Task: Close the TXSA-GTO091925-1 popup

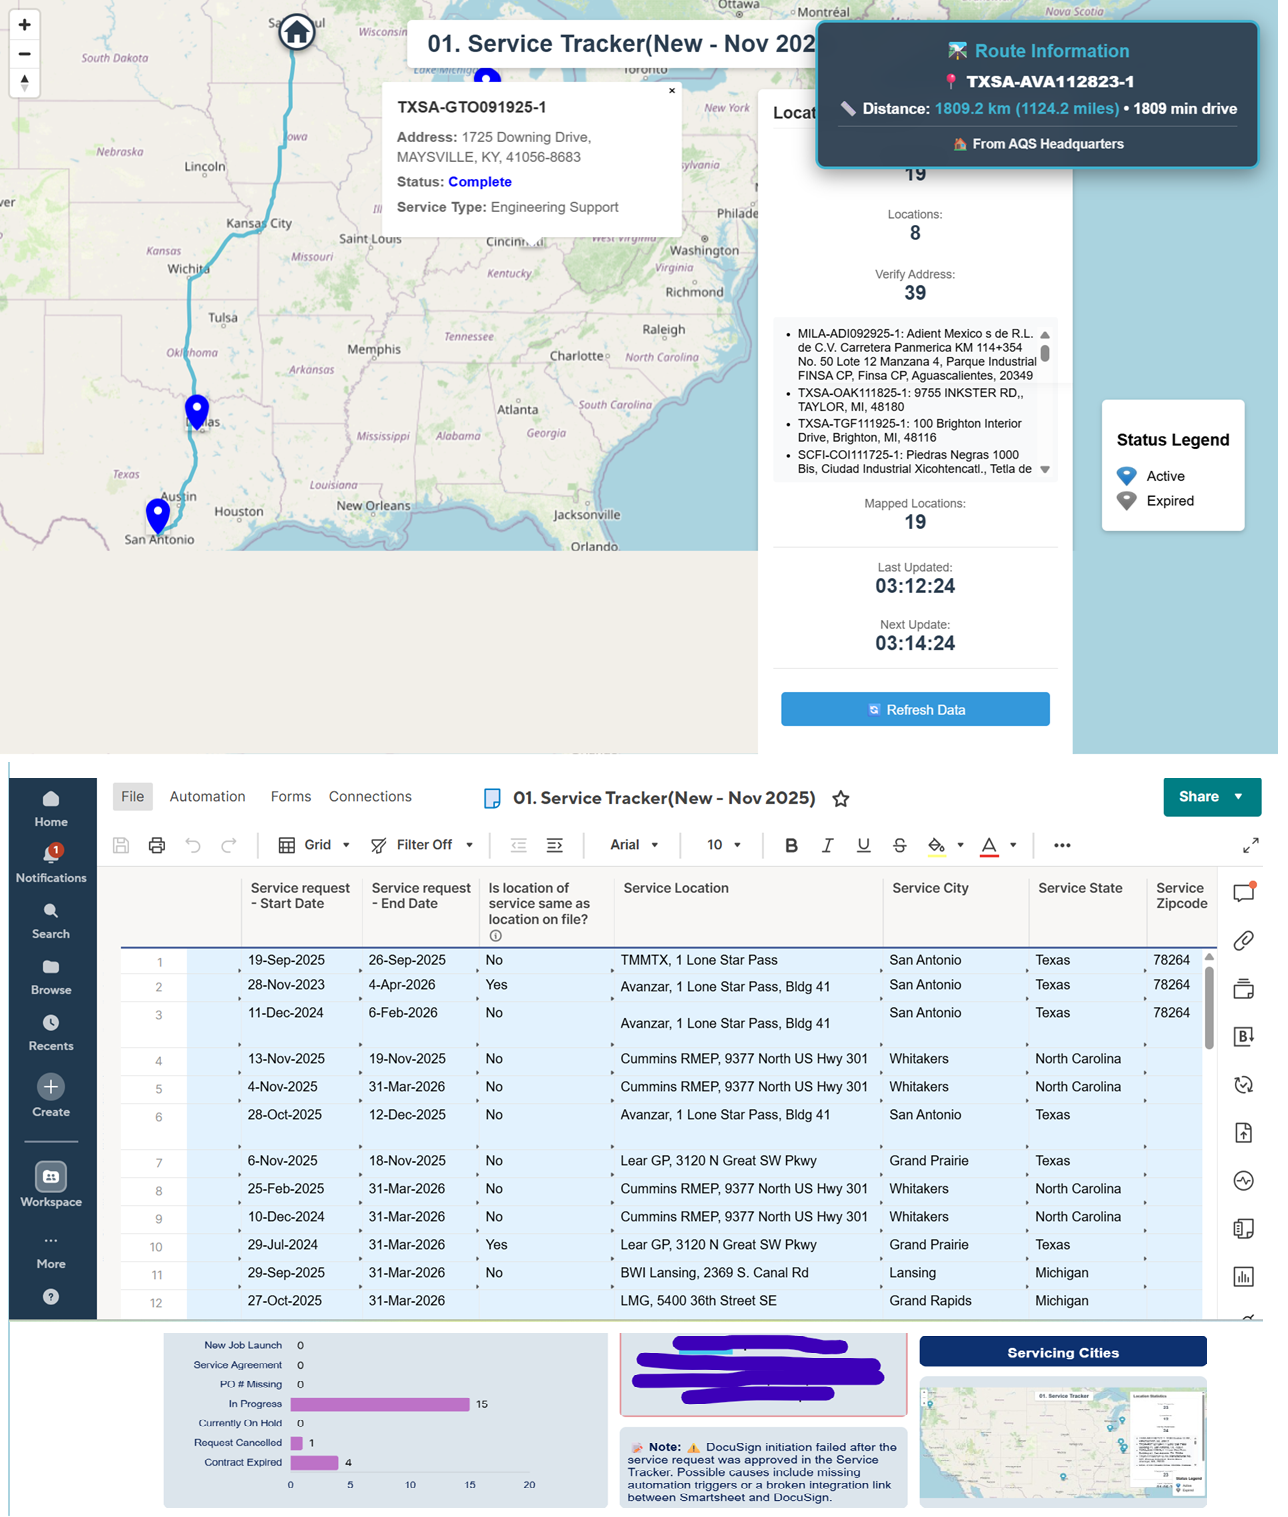Action: (x=672, y=90)
